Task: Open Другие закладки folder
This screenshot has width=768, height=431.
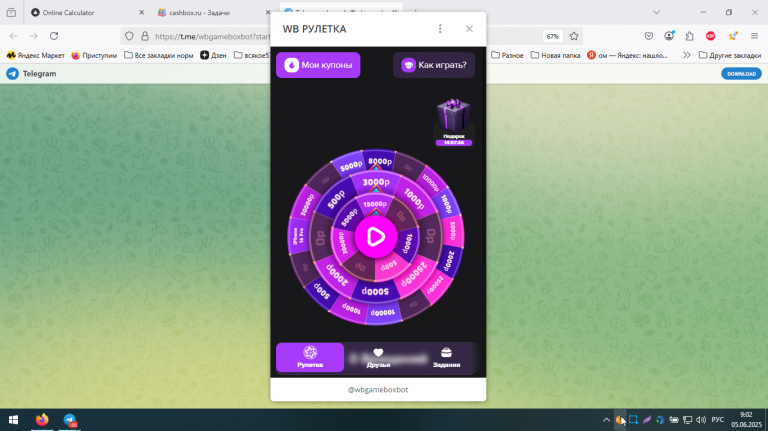Action: 730,55
